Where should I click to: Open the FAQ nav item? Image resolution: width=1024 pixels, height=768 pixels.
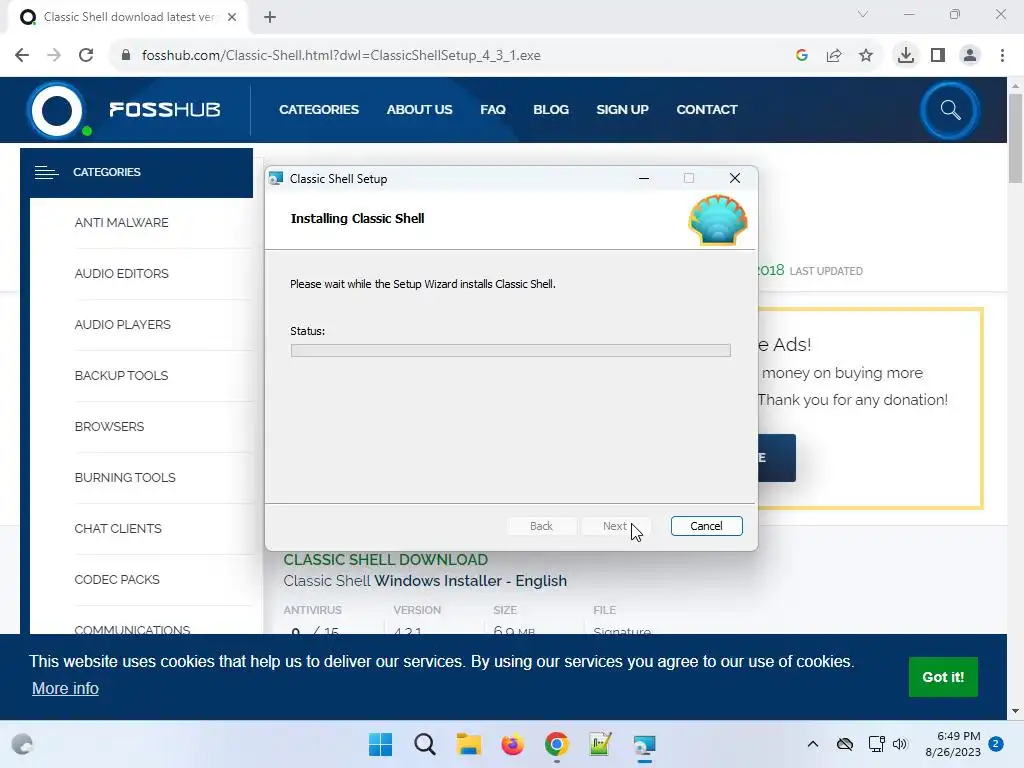pyautogui.click(x=492, y=110)
